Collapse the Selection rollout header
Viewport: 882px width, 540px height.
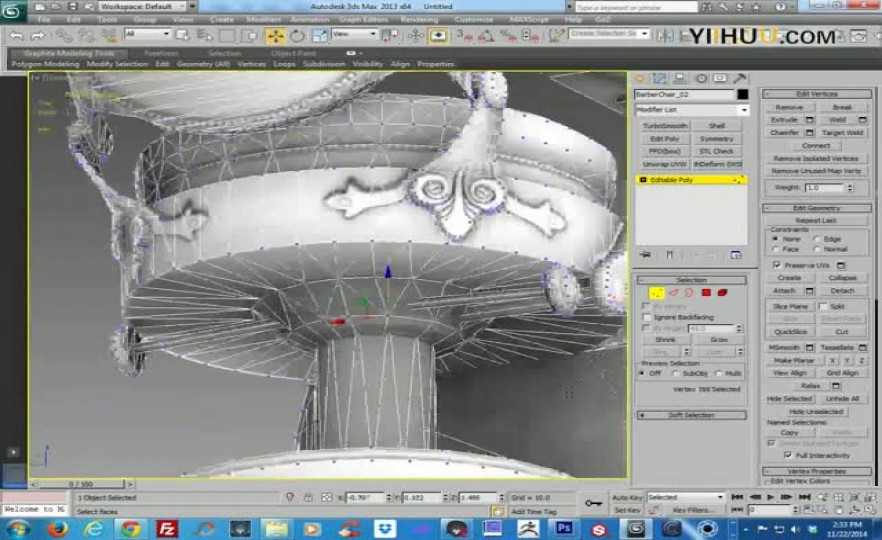tap(691, 280)
